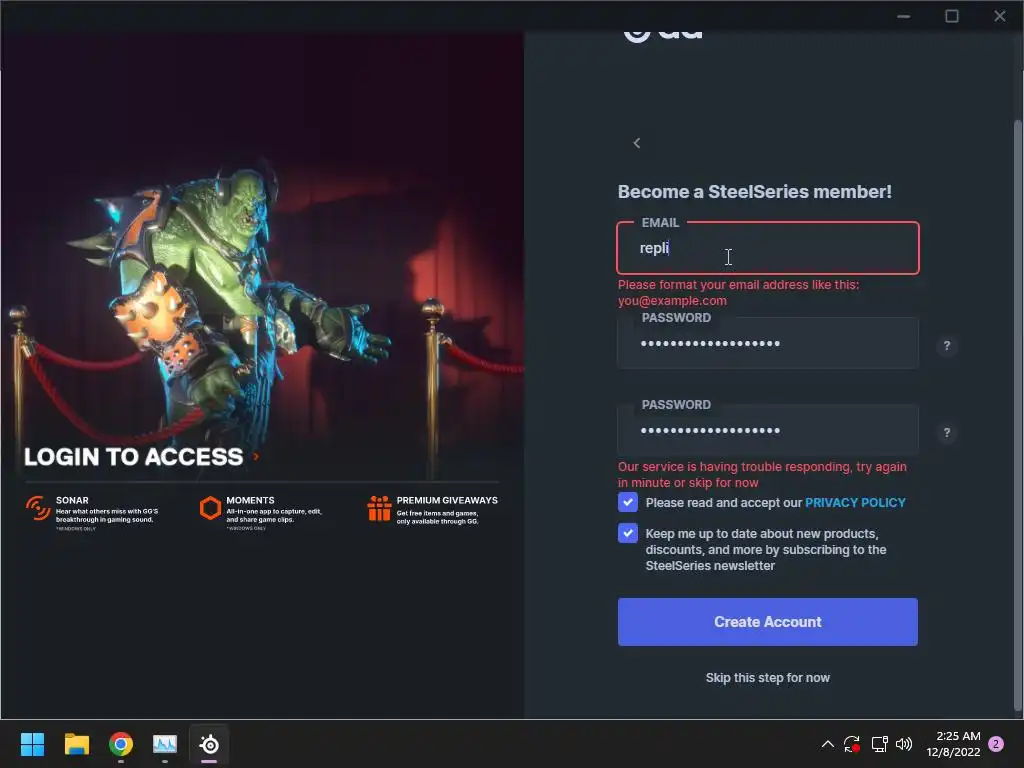Expand the hidden system tray icons chevron
Image resolution: width=1024 pixels, height=768 pixels.
(x=827, y=744)
